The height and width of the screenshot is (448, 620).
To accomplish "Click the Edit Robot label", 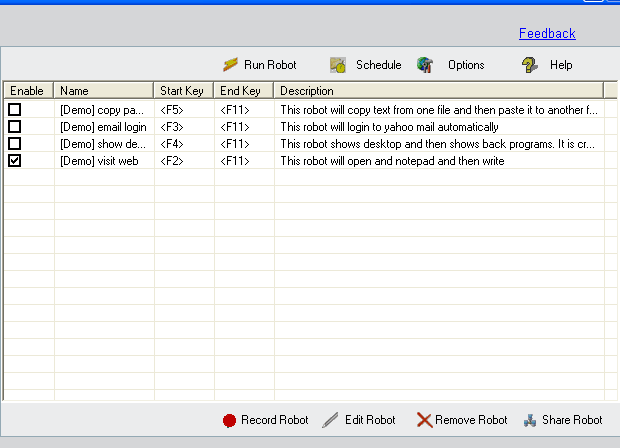I will [370, 420].
